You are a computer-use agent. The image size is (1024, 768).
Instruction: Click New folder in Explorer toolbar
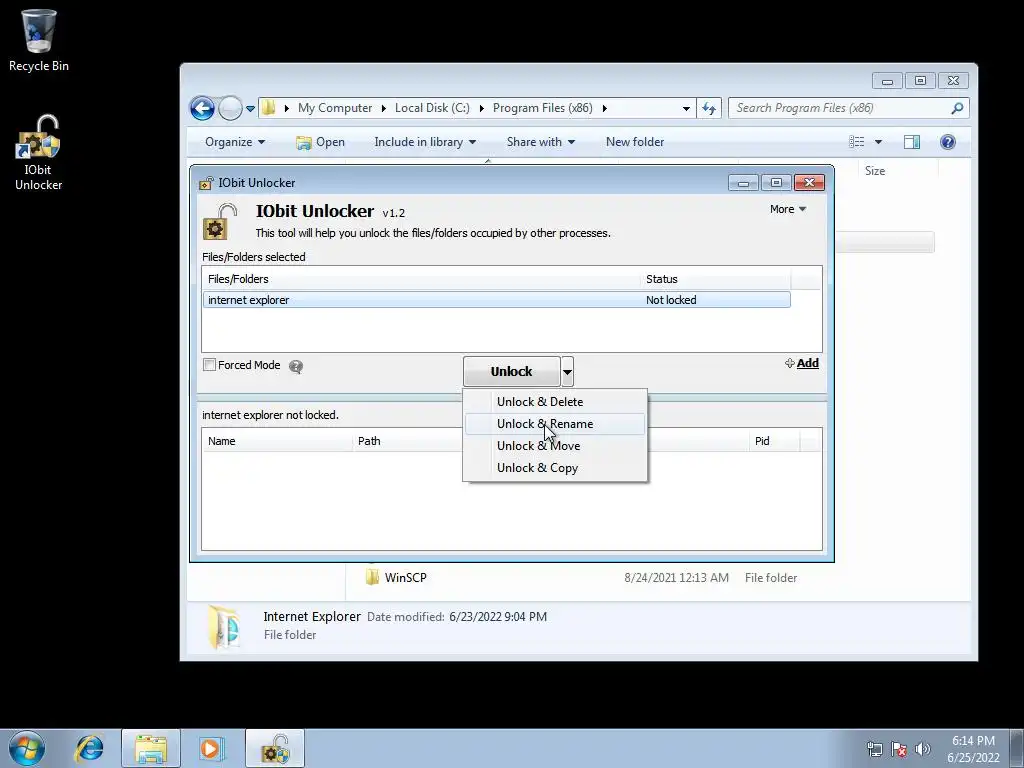[x=635, y=142]
